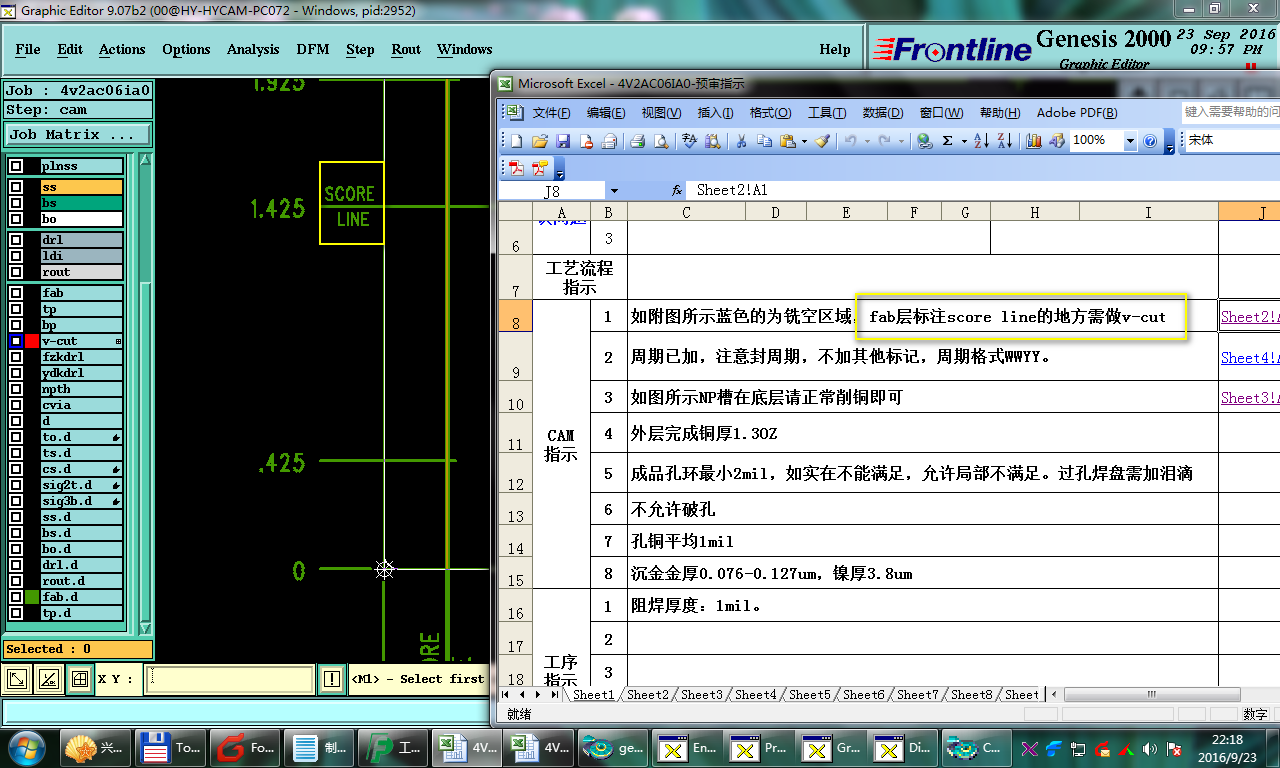Click exclamation mark button beside XY field
Viewport: 1280px width, 768px height.
pos(333,679)
